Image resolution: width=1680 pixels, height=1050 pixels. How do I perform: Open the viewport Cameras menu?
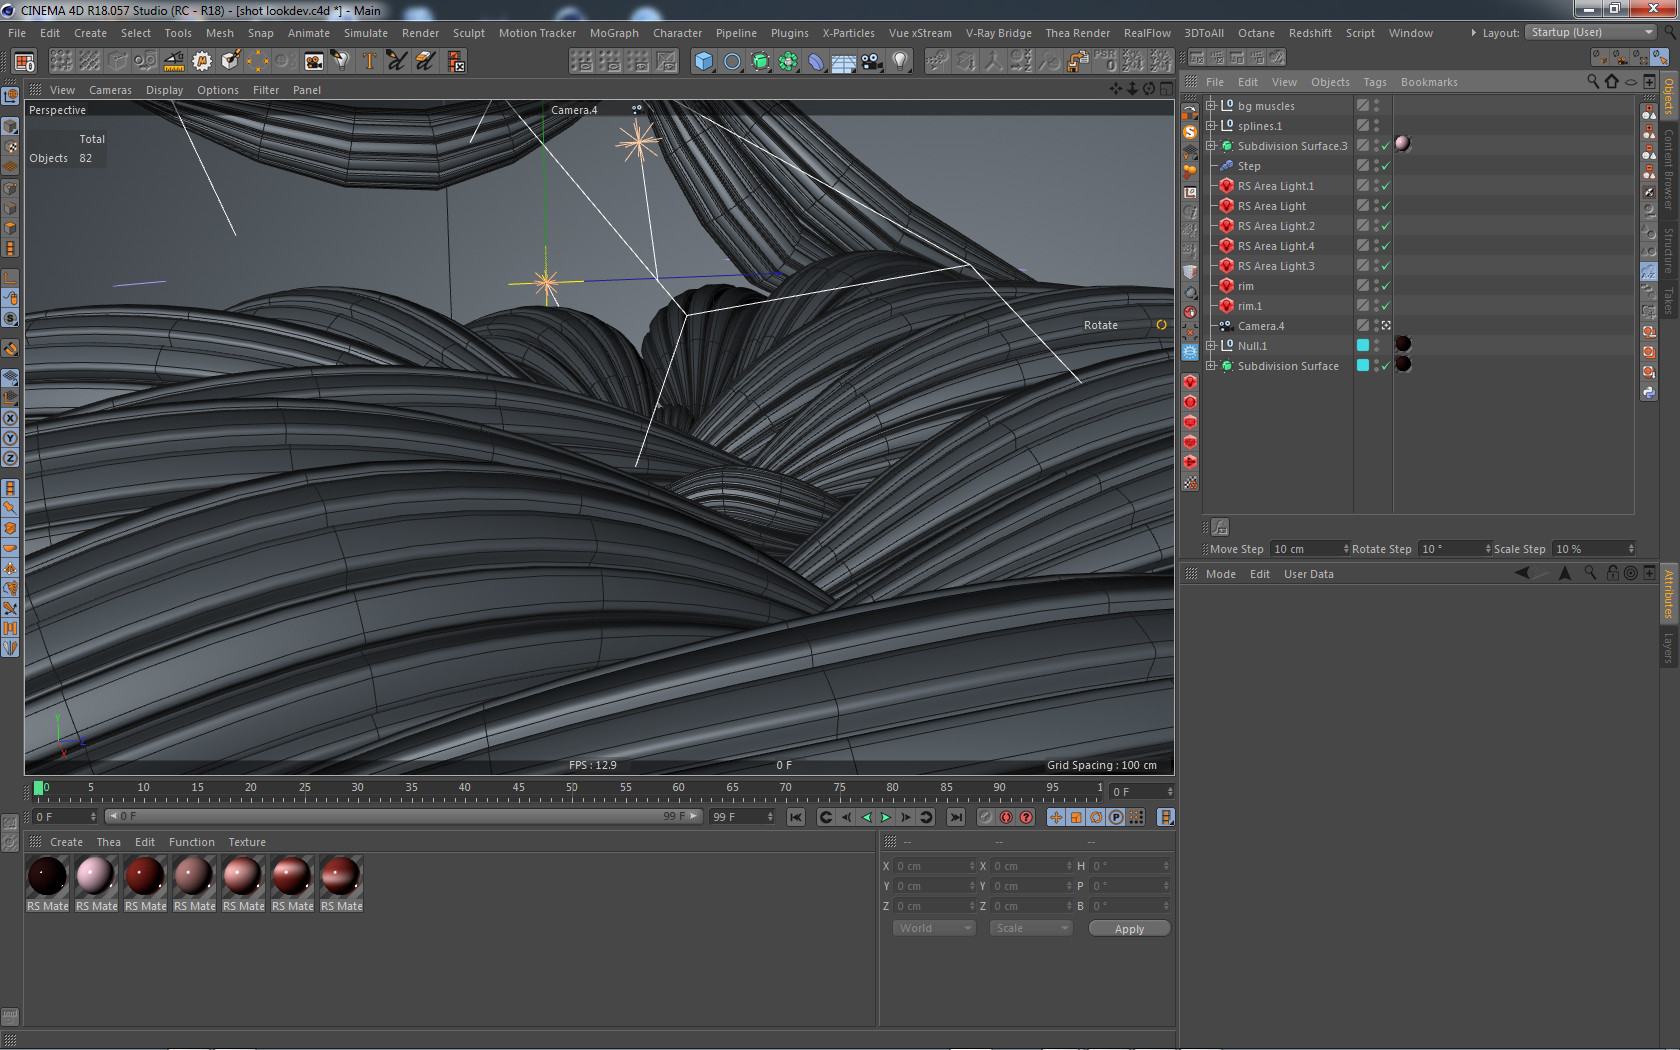pyautogui.click(x=110, y=90)
